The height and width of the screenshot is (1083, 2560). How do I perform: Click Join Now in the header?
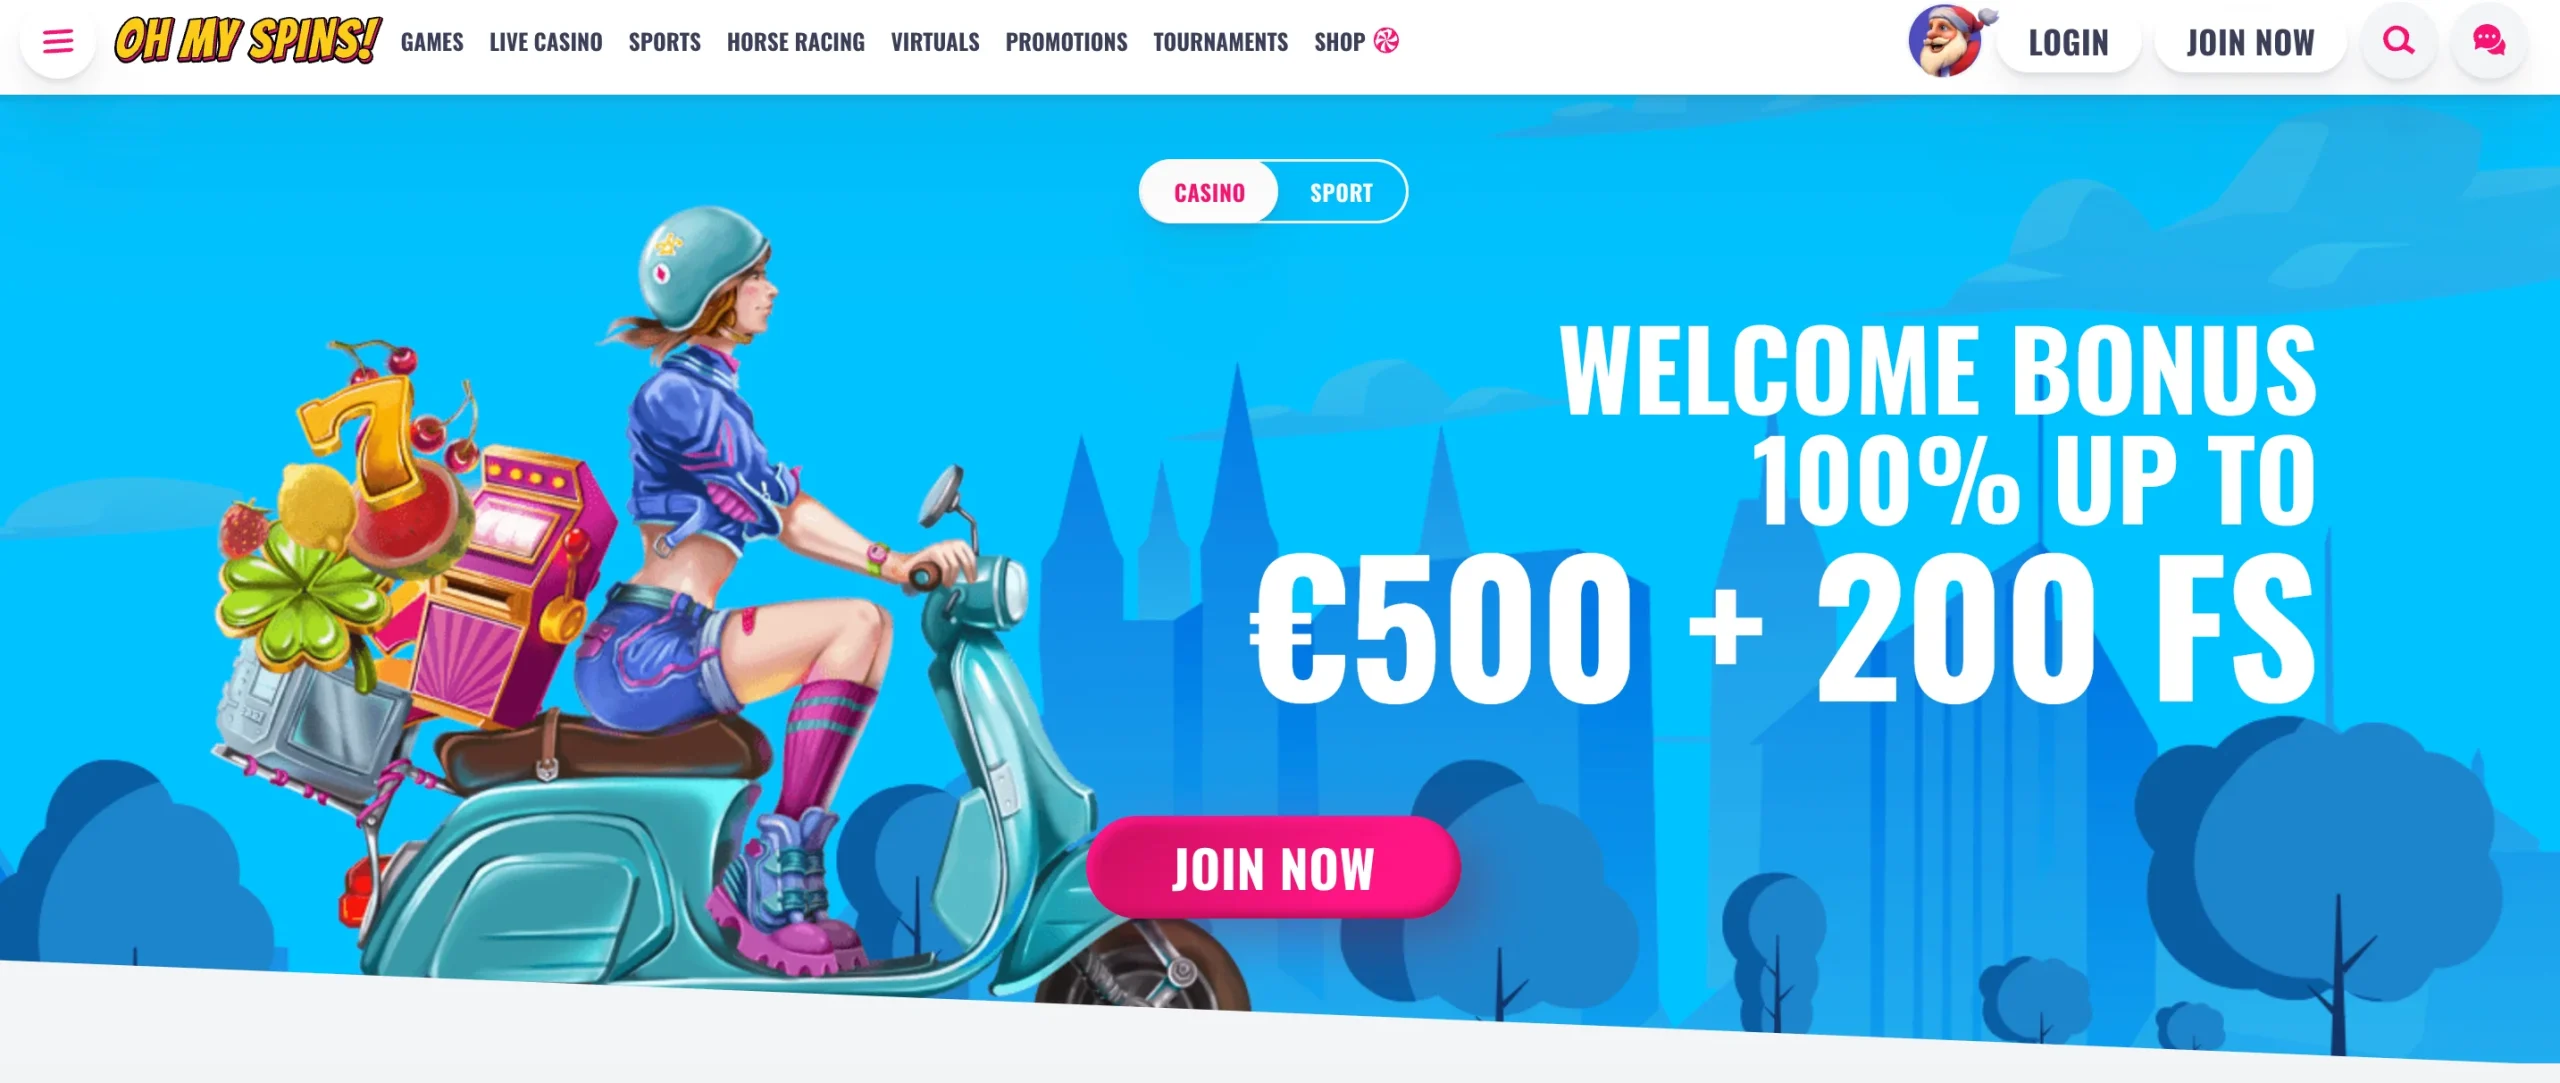pos(2250,42)
